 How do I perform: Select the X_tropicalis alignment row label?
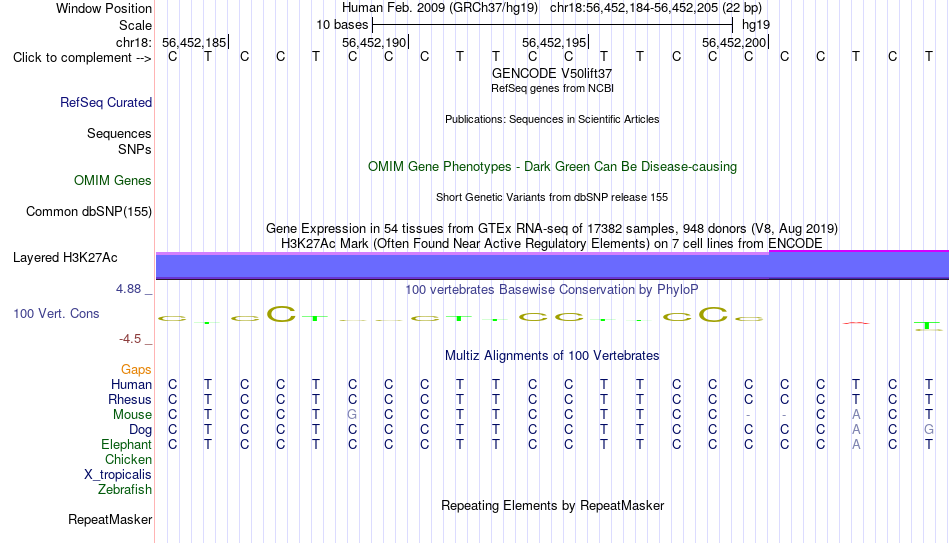coord(118,475)
